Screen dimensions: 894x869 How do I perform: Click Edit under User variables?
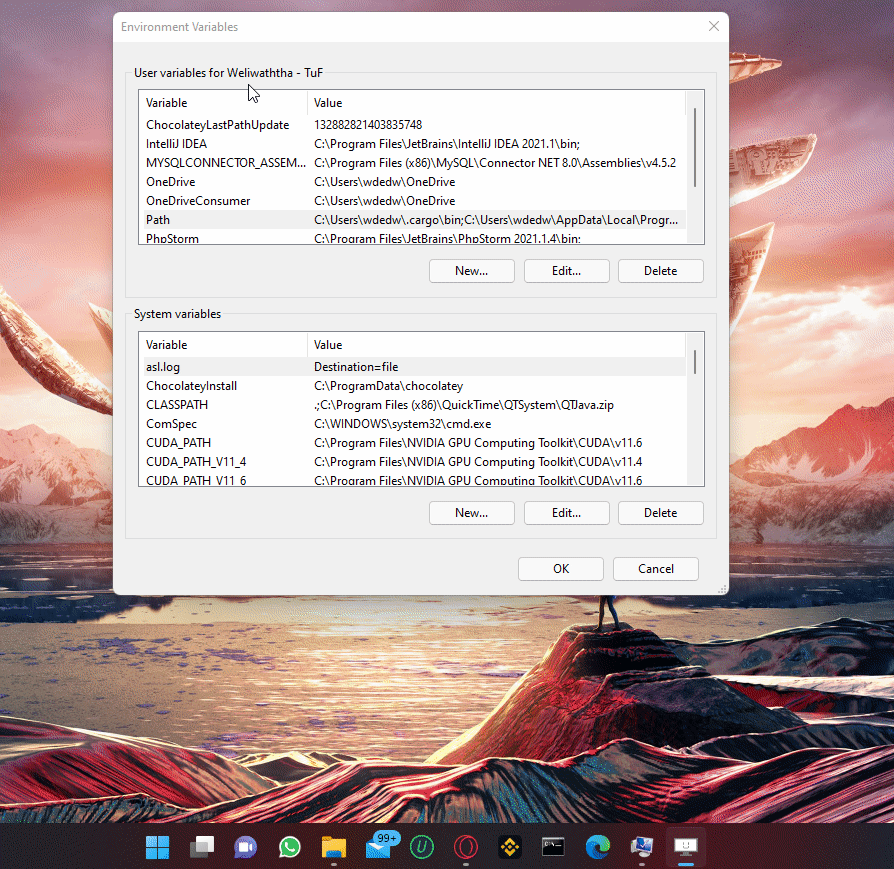coord(566,271)
